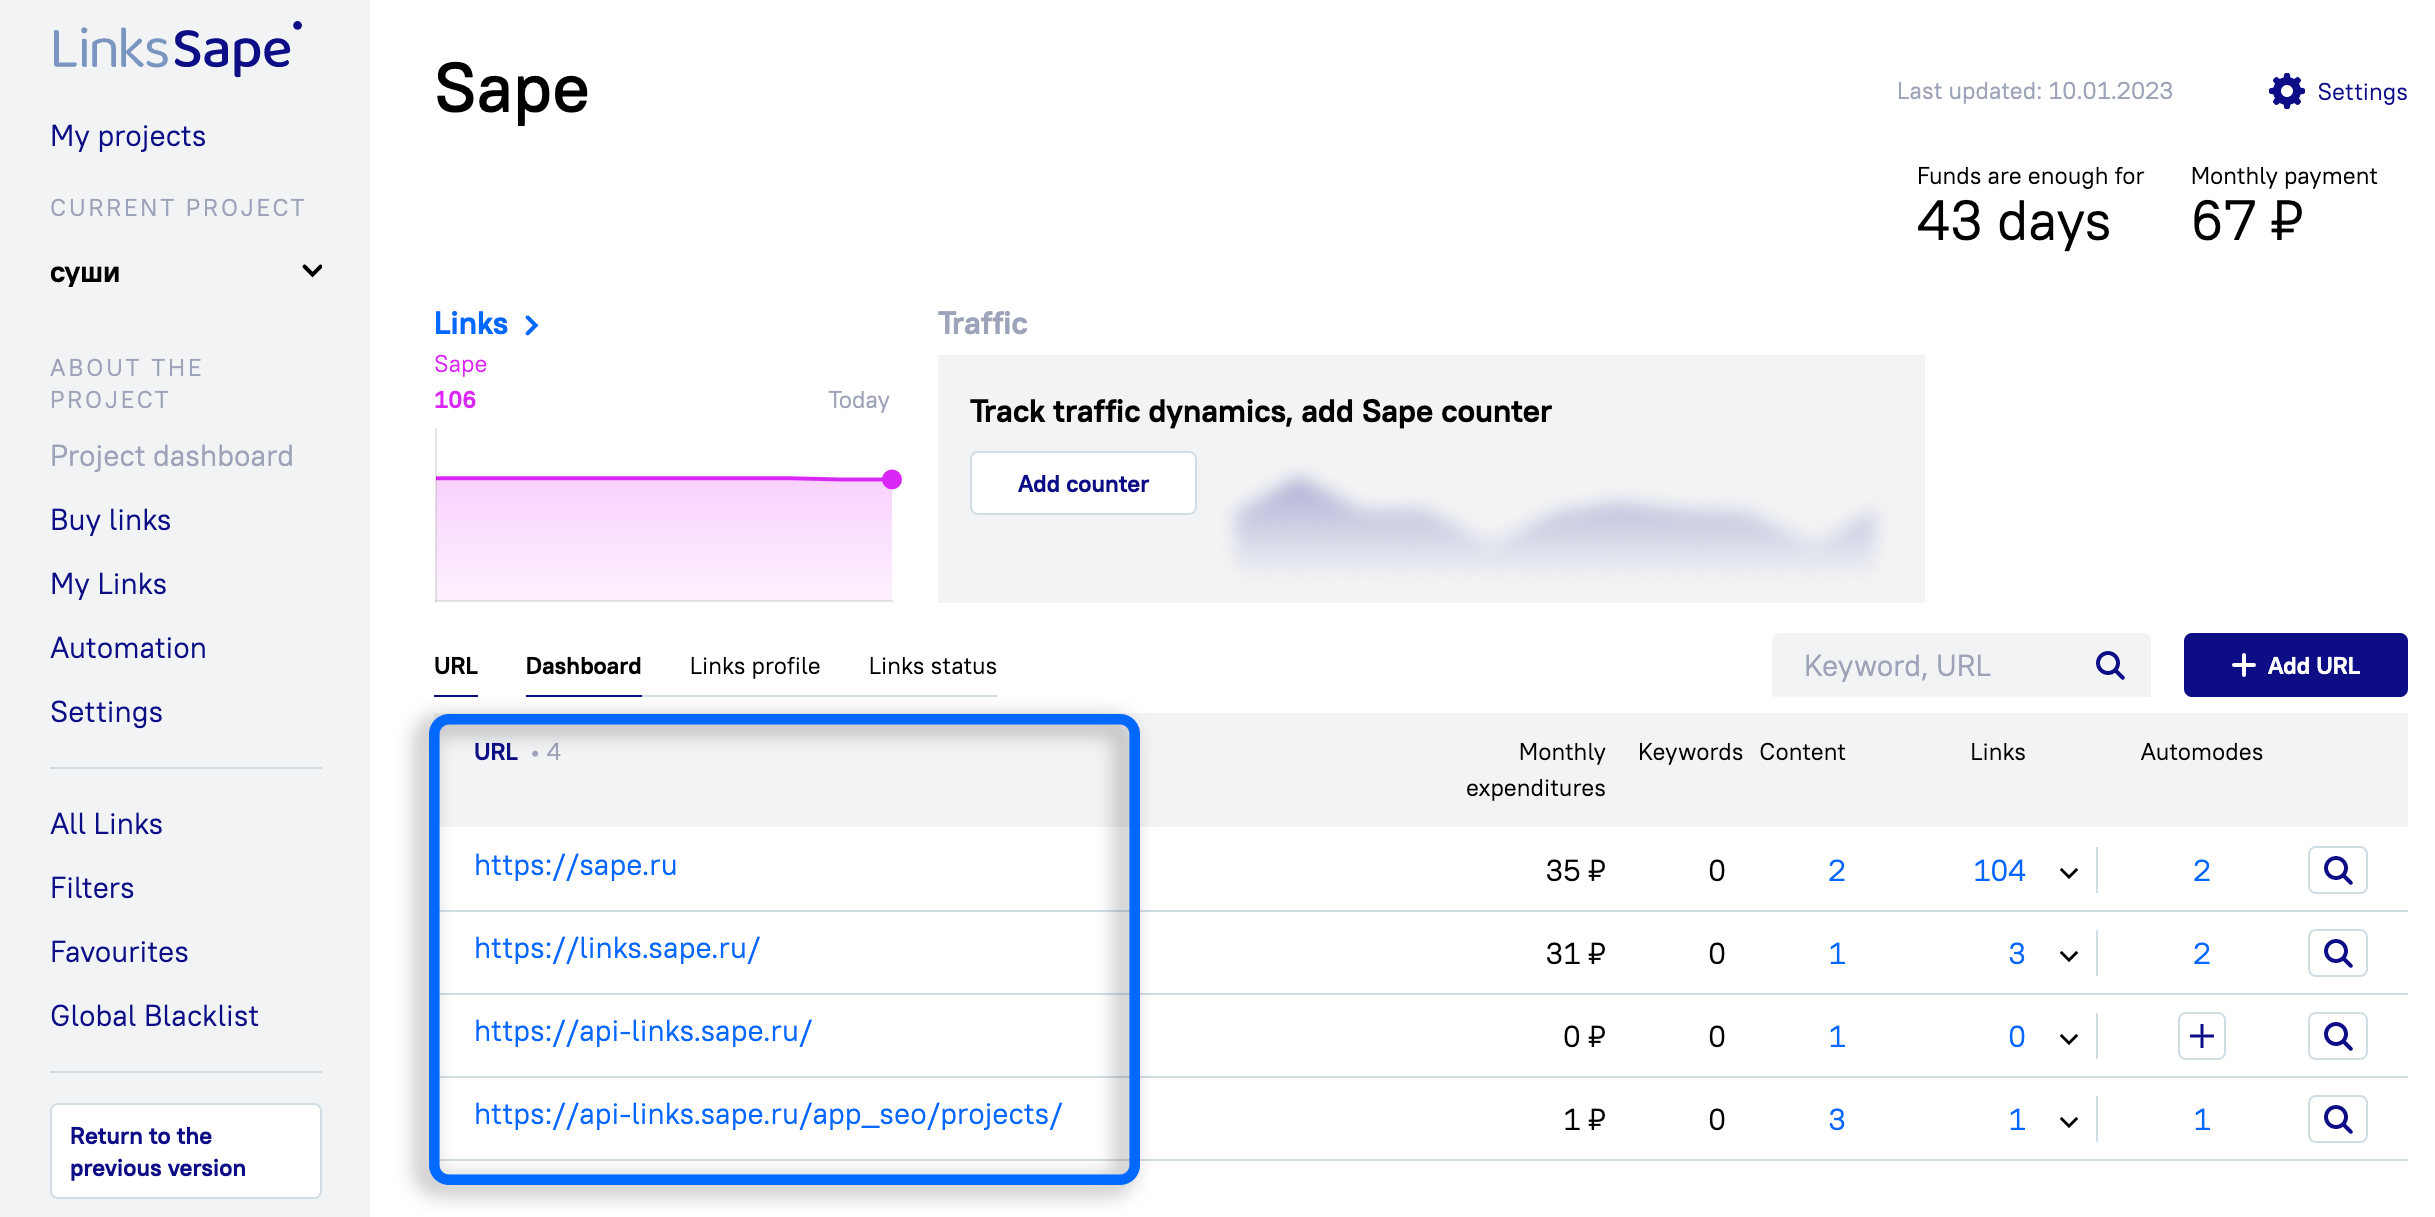Screen dimensions: 2435x1217
Task: Open Global Blacklist in sidebar
Action: [154, 1016]
